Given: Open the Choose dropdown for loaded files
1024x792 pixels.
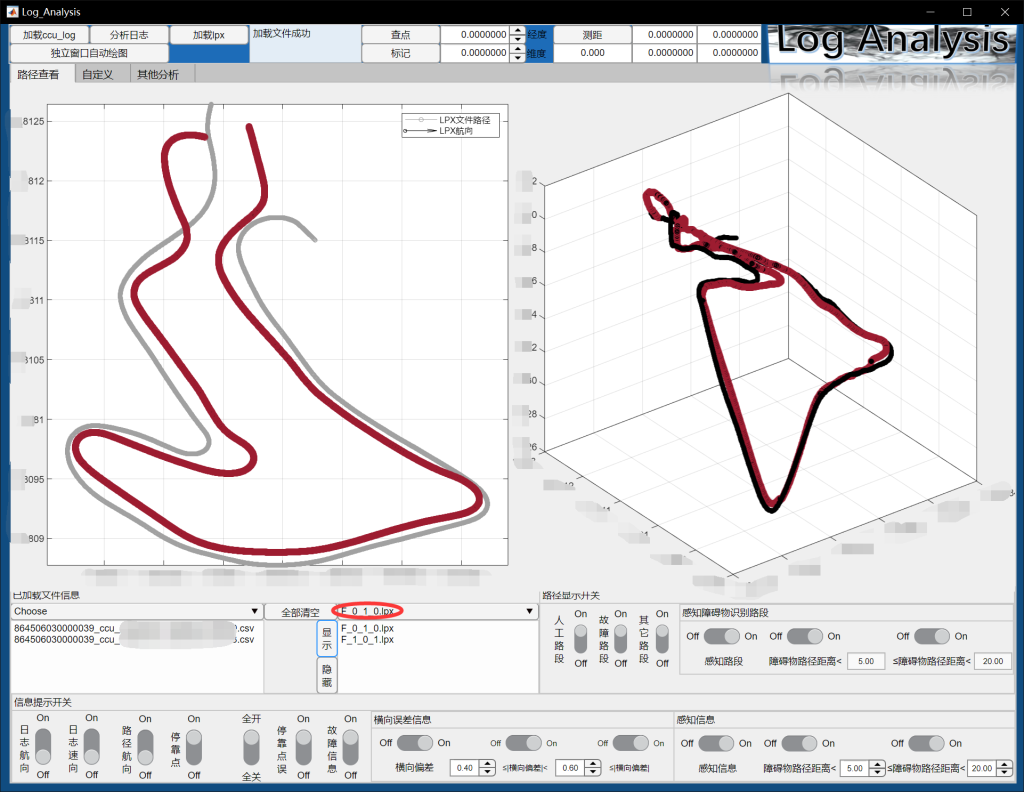Looking at the screenshot, I should [x=135, y=611].
